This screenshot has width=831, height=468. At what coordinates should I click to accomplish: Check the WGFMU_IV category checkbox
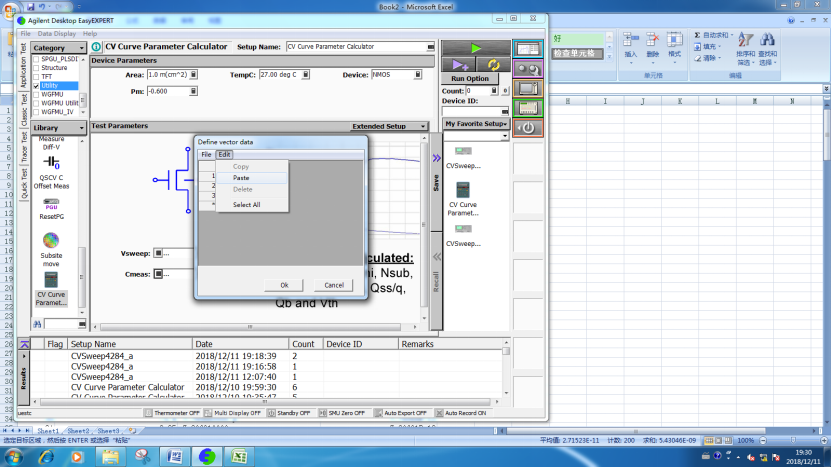click(x=36, y=112)
